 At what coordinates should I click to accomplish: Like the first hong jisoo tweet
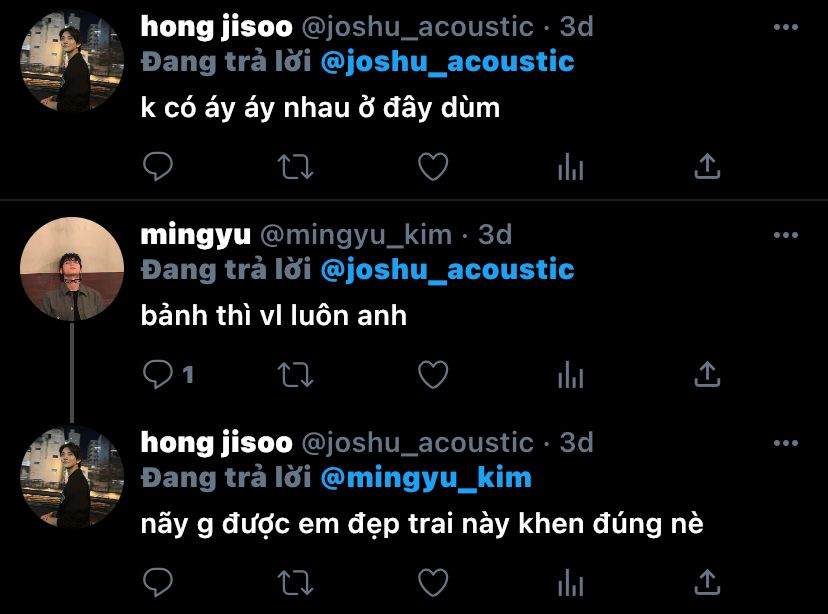coord(433,167)
